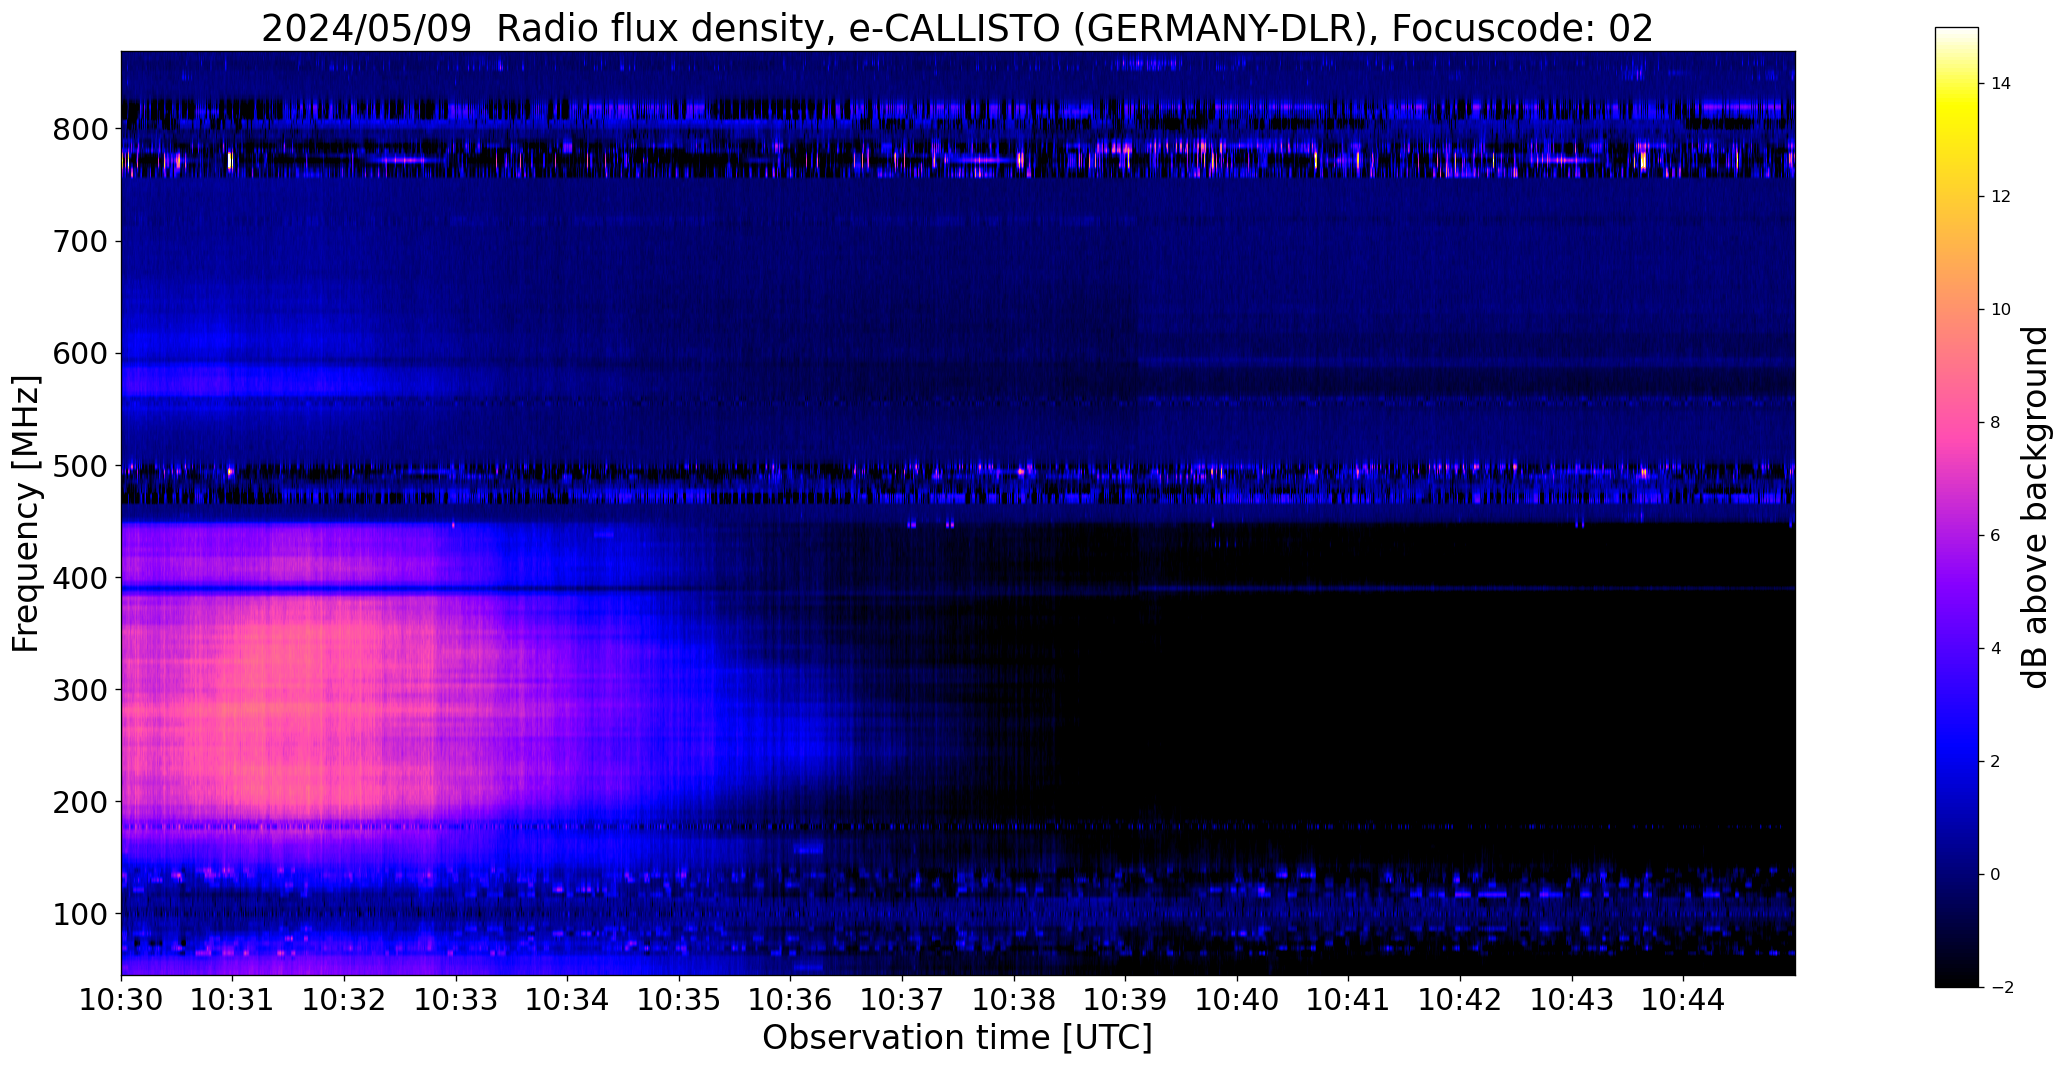Click the 400 frequency tick label
This screenshot has height=1067, width=2066.
point(79,578)
